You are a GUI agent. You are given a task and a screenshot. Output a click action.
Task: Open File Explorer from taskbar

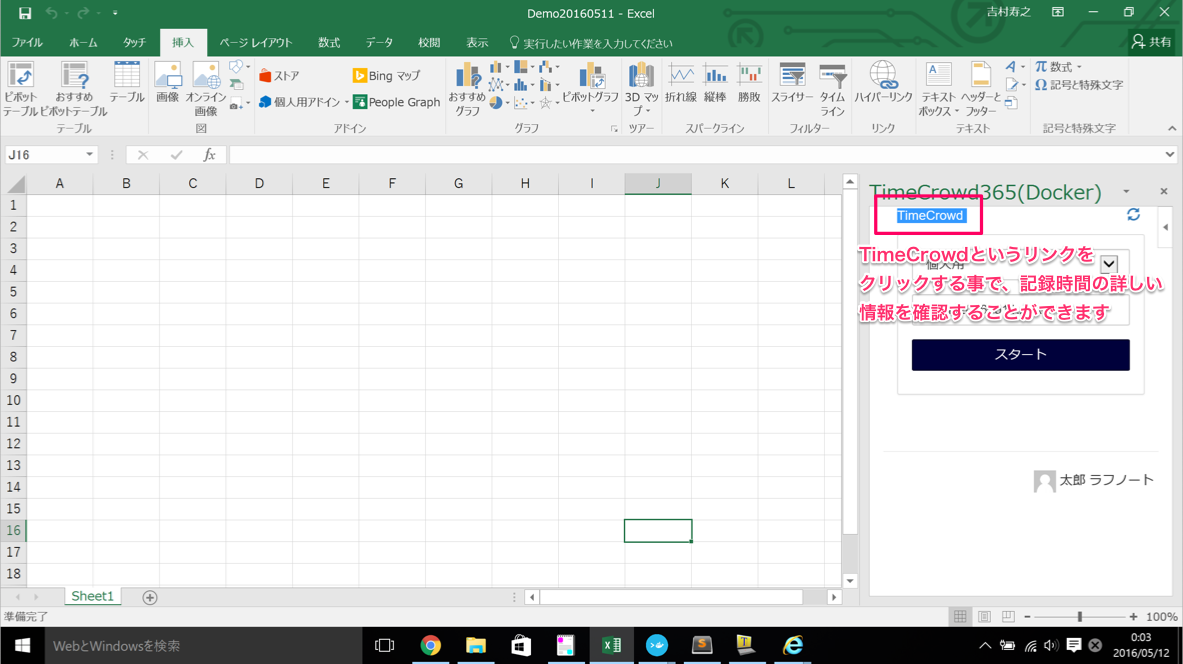coord(475,645)
